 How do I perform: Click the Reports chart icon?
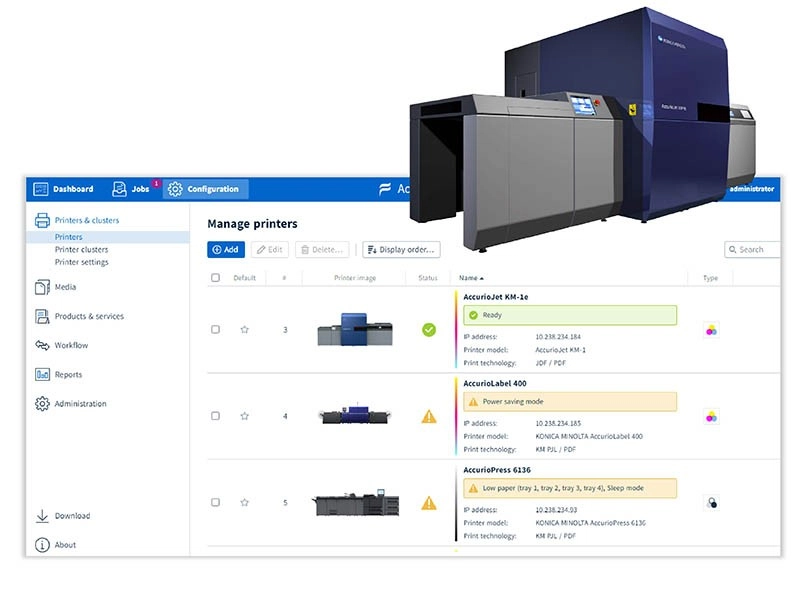(x=42, y=375)
